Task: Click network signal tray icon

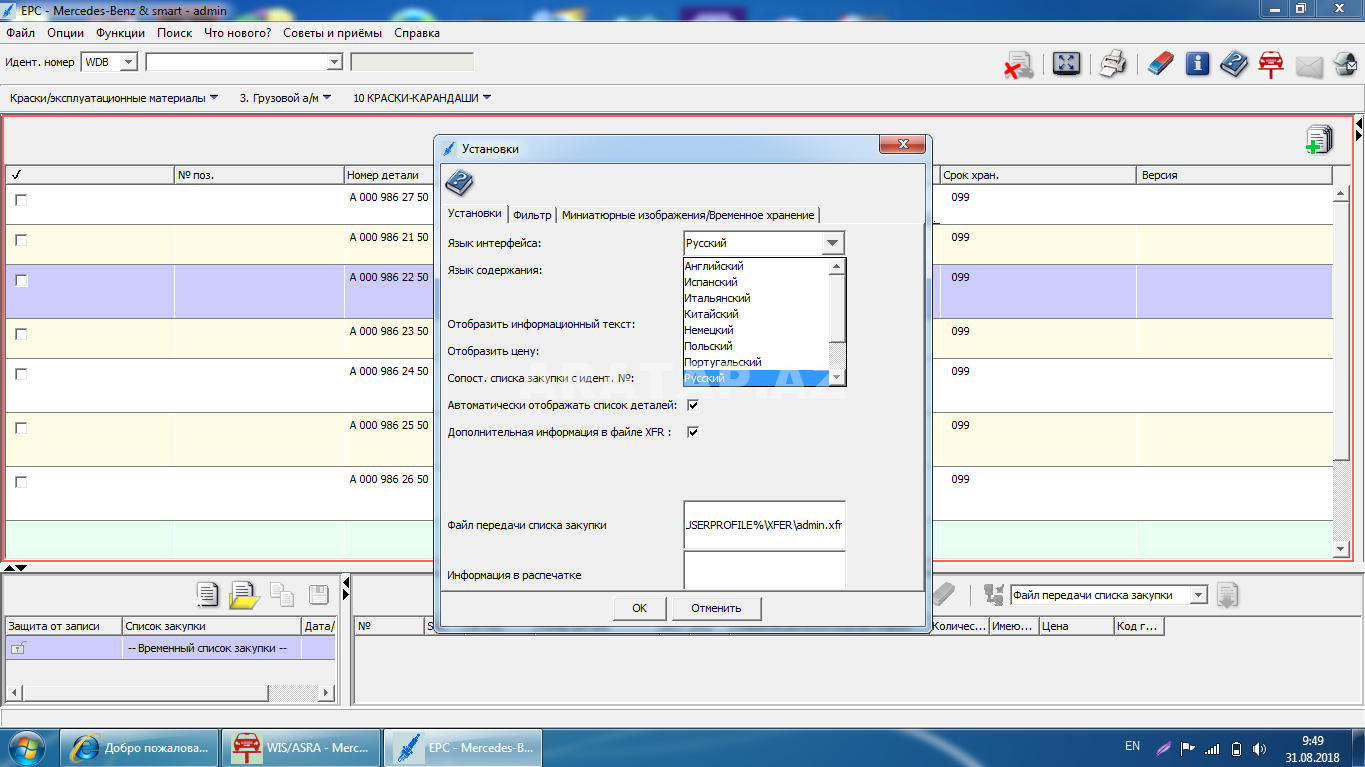Action: pyautogui.click(x=1212, y=748)
